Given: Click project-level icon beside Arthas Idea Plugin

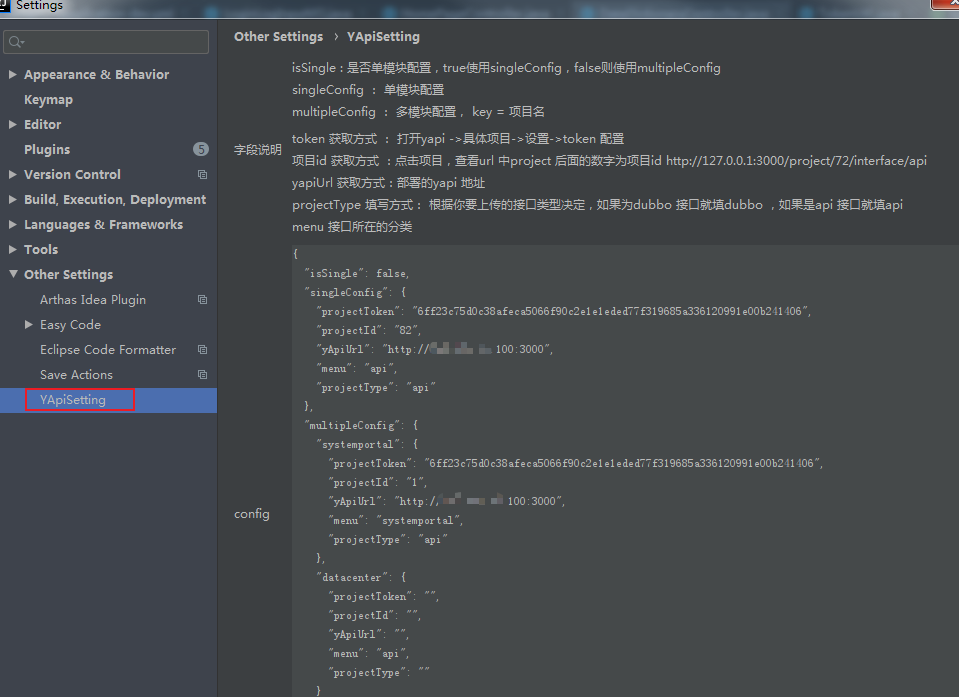Looking at the screenshot, I should pyautogui.click(x=202, y=300).
